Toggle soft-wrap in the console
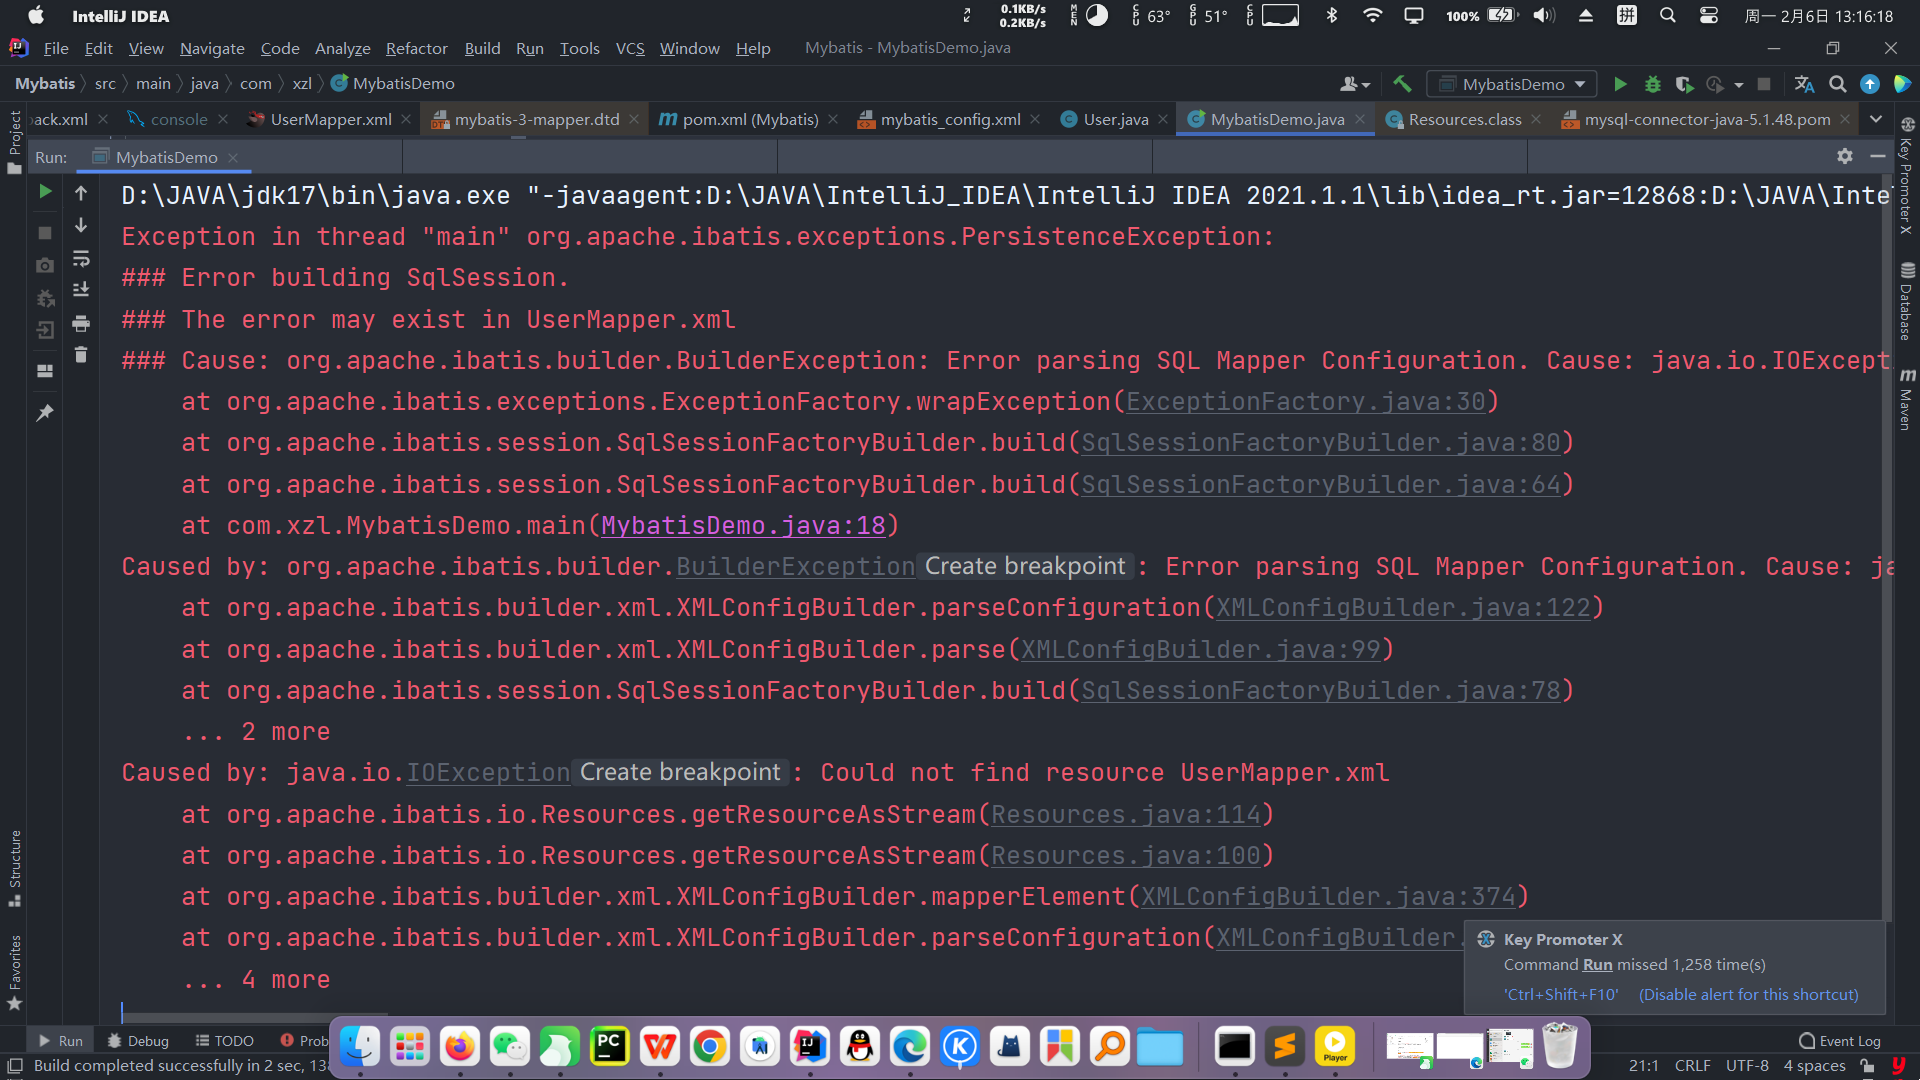Viewport: 1920px width, 1080px height. click(81, 259)
